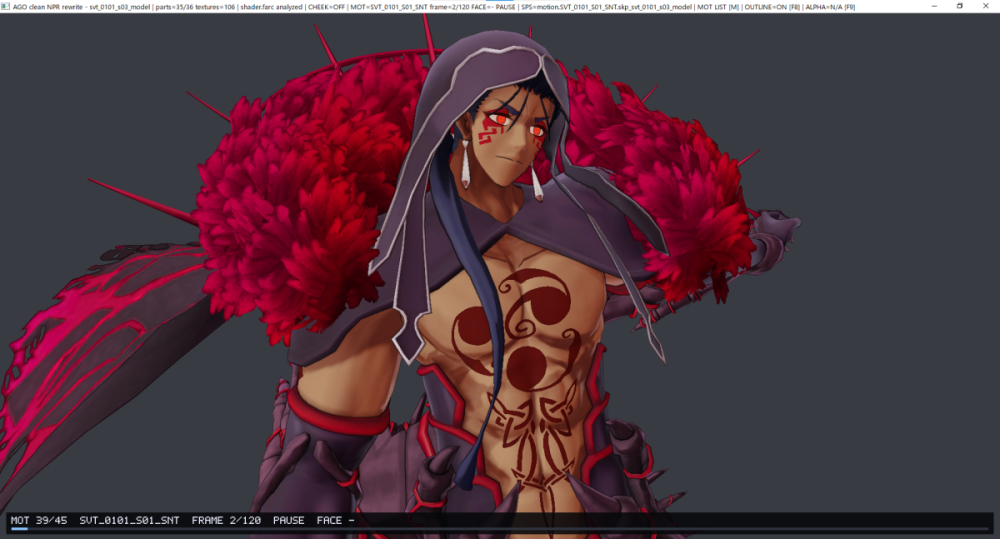The width and height of the screenshot is (1000, 539).
Task: Click the 'SVT_0101_S01_SNT' motion name in status bar
Action: point(129,520)
